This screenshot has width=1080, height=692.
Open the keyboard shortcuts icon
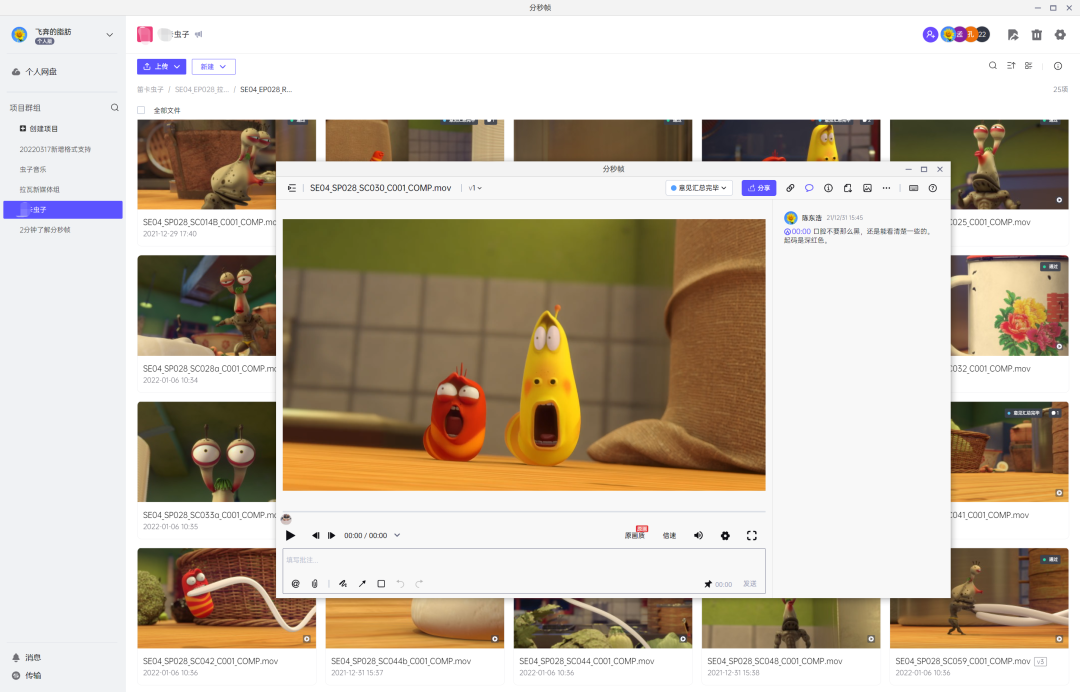click(x=913, y=187)
